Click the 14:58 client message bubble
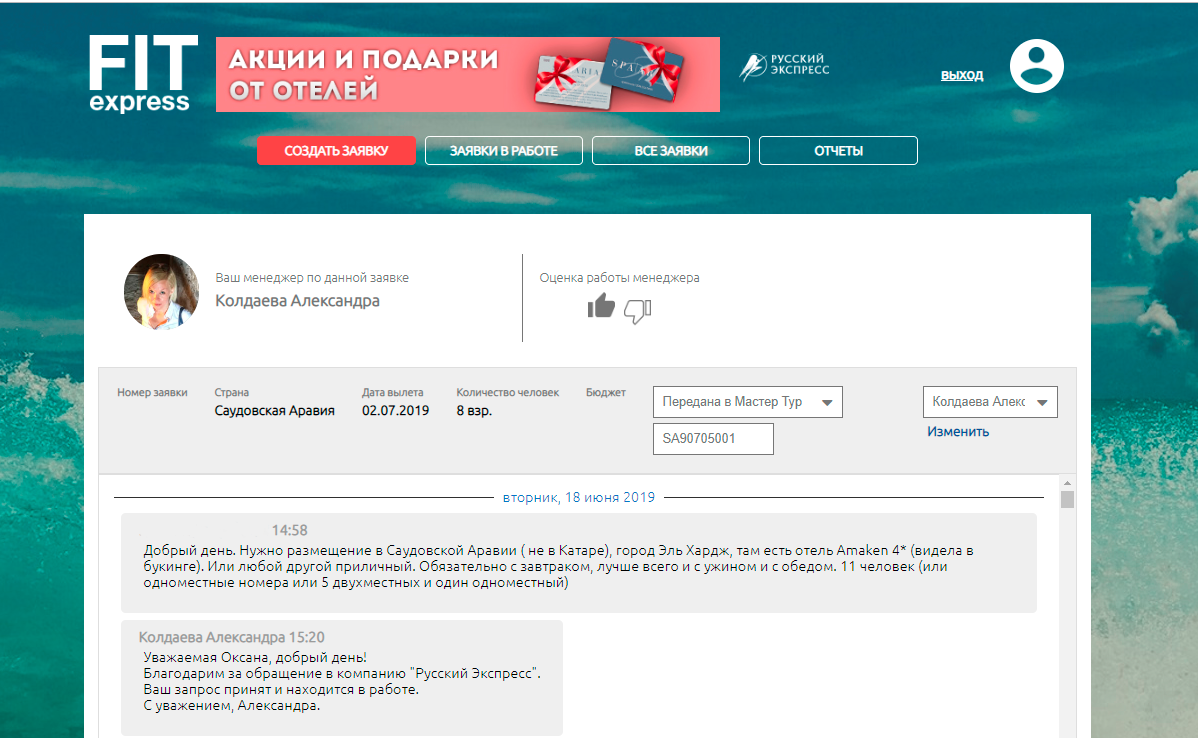Screen dimensions: 1198x738 pyautogui.click(x=578, y=565)
